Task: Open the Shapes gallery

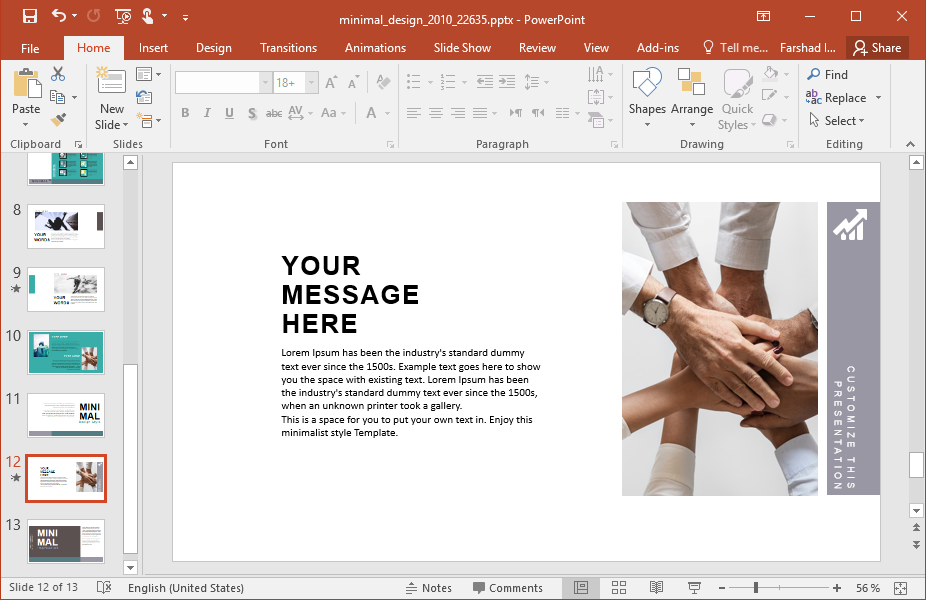Action: pos(647,98)
